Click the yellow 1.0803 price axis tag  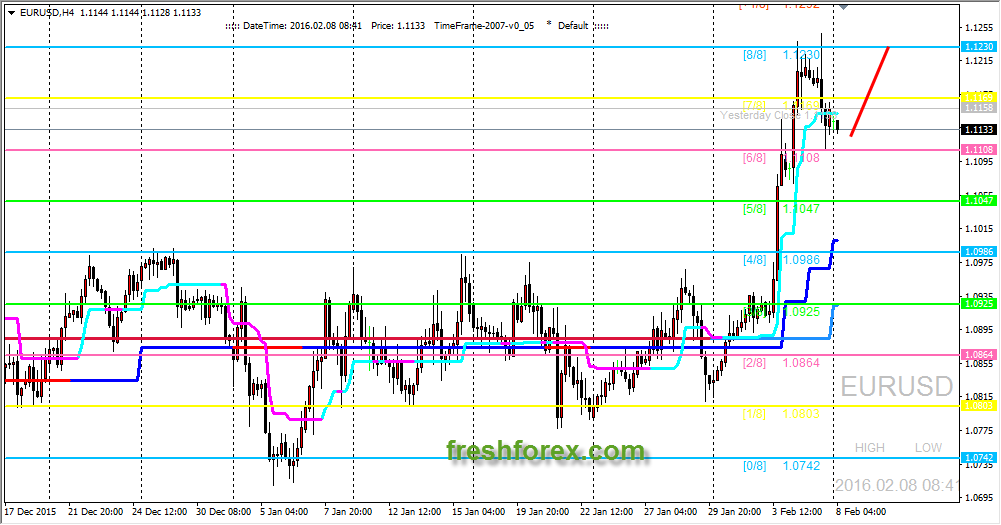[x=978, y=406]
